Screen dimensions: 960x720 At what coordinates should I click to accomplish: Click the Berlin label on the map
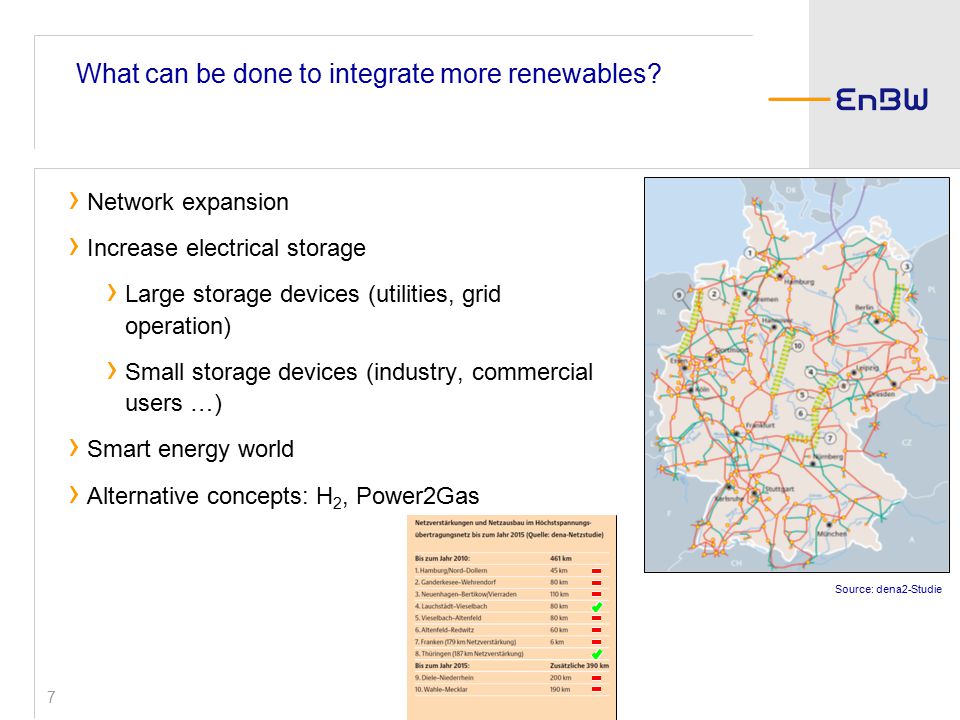(x=864, y=307)
